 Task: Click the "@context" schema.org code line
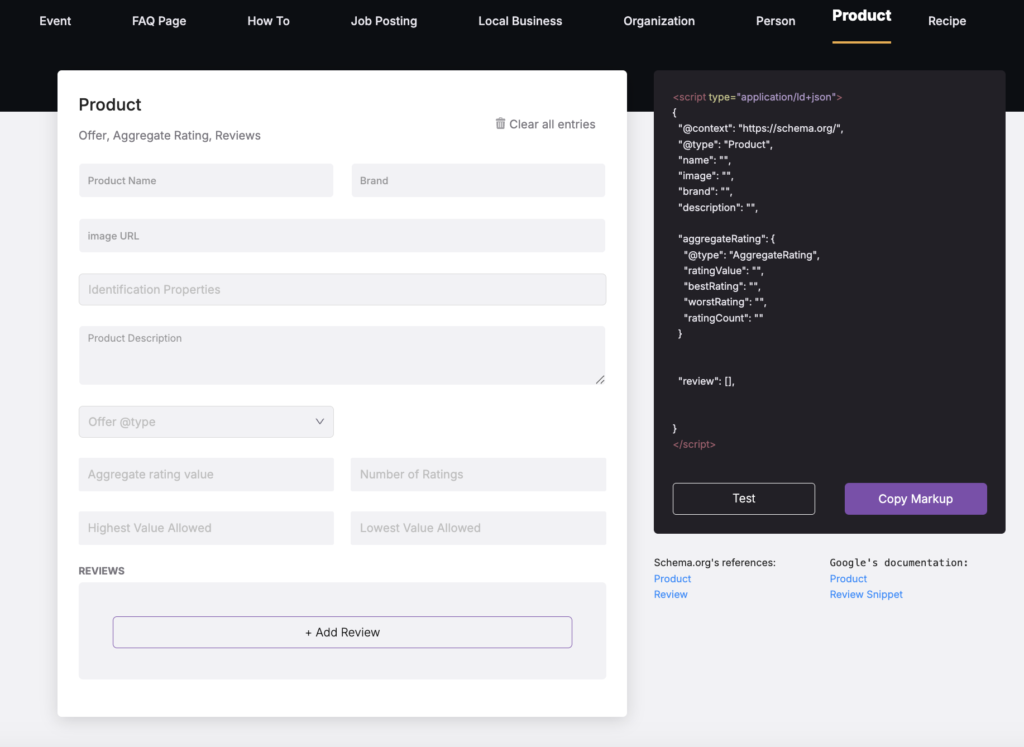(760, 129)
